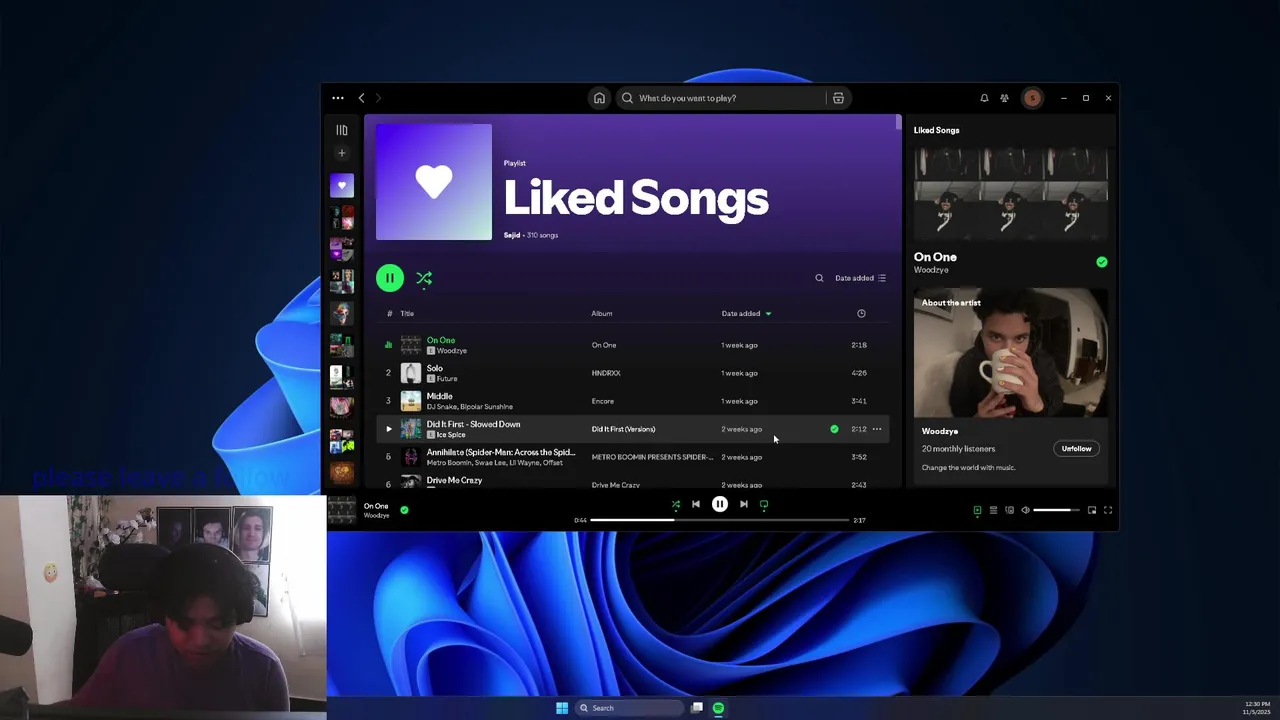Open the Liked Songs playlist cover image

434,182
